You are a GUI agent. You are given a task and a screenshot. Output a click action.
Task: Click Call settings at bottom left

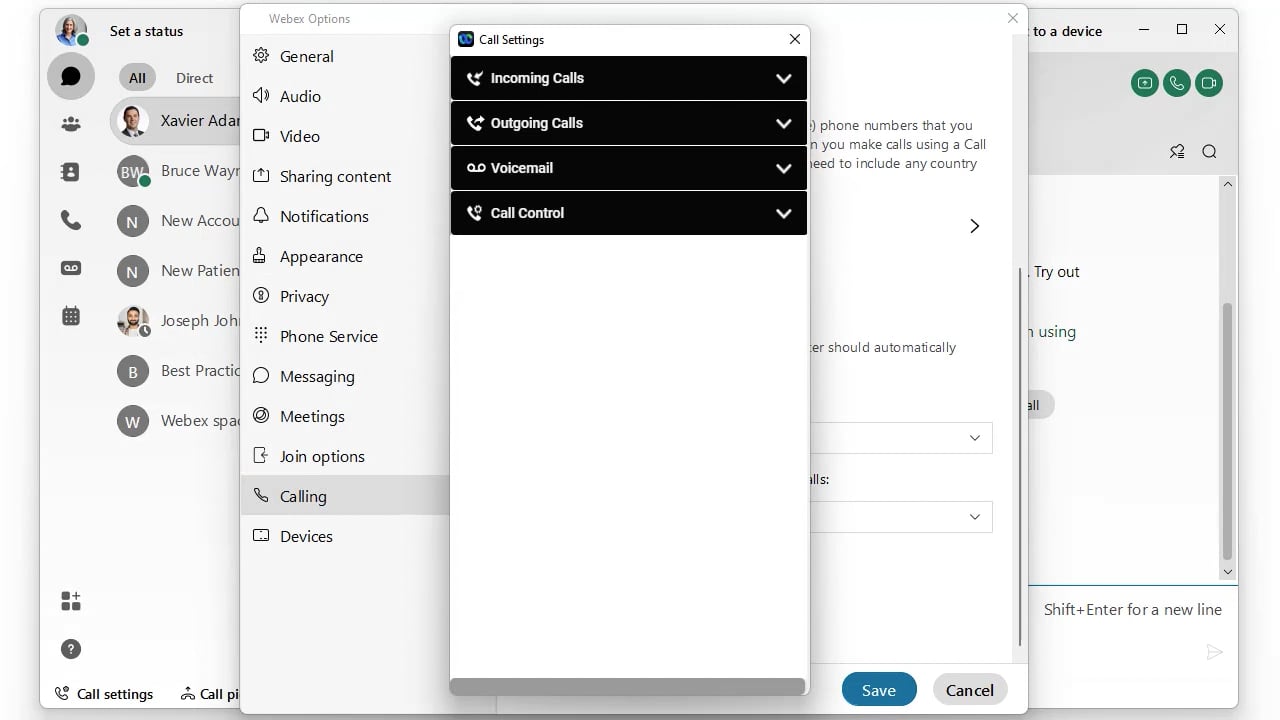tap(104, 694)
